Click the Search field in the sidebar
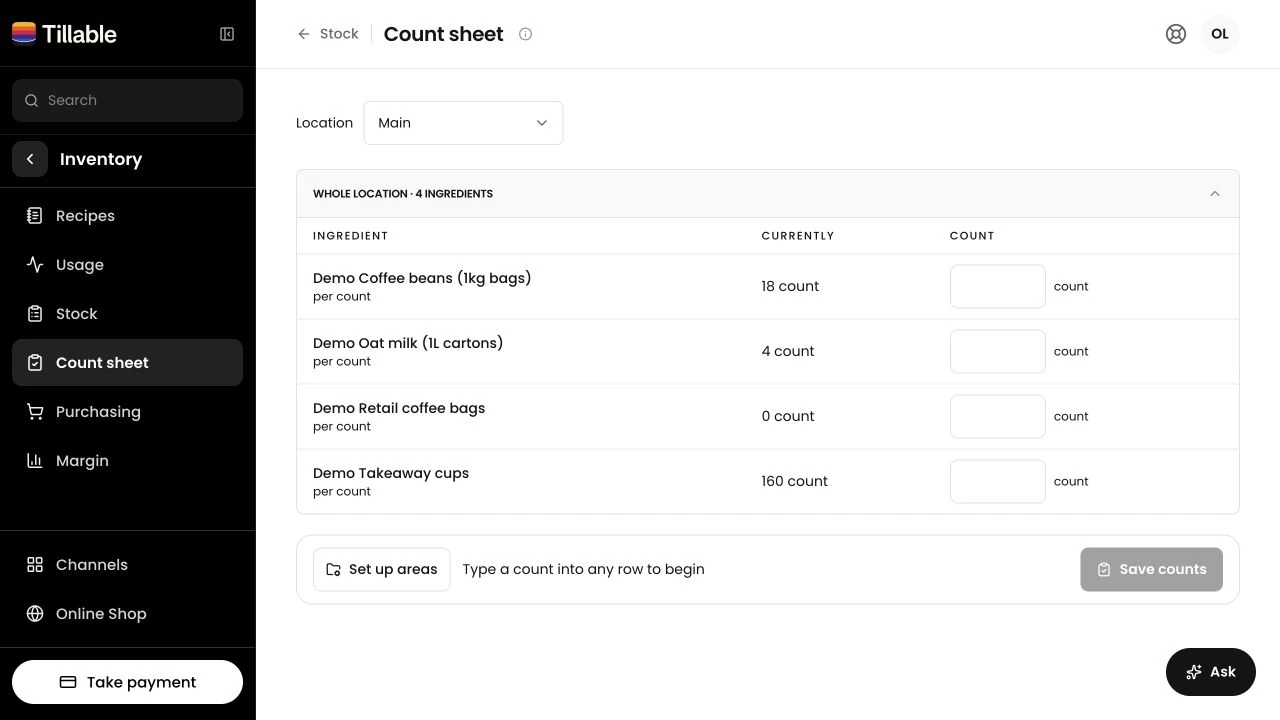This screenshot has width=1280, height=720. (x=127, y=100)
